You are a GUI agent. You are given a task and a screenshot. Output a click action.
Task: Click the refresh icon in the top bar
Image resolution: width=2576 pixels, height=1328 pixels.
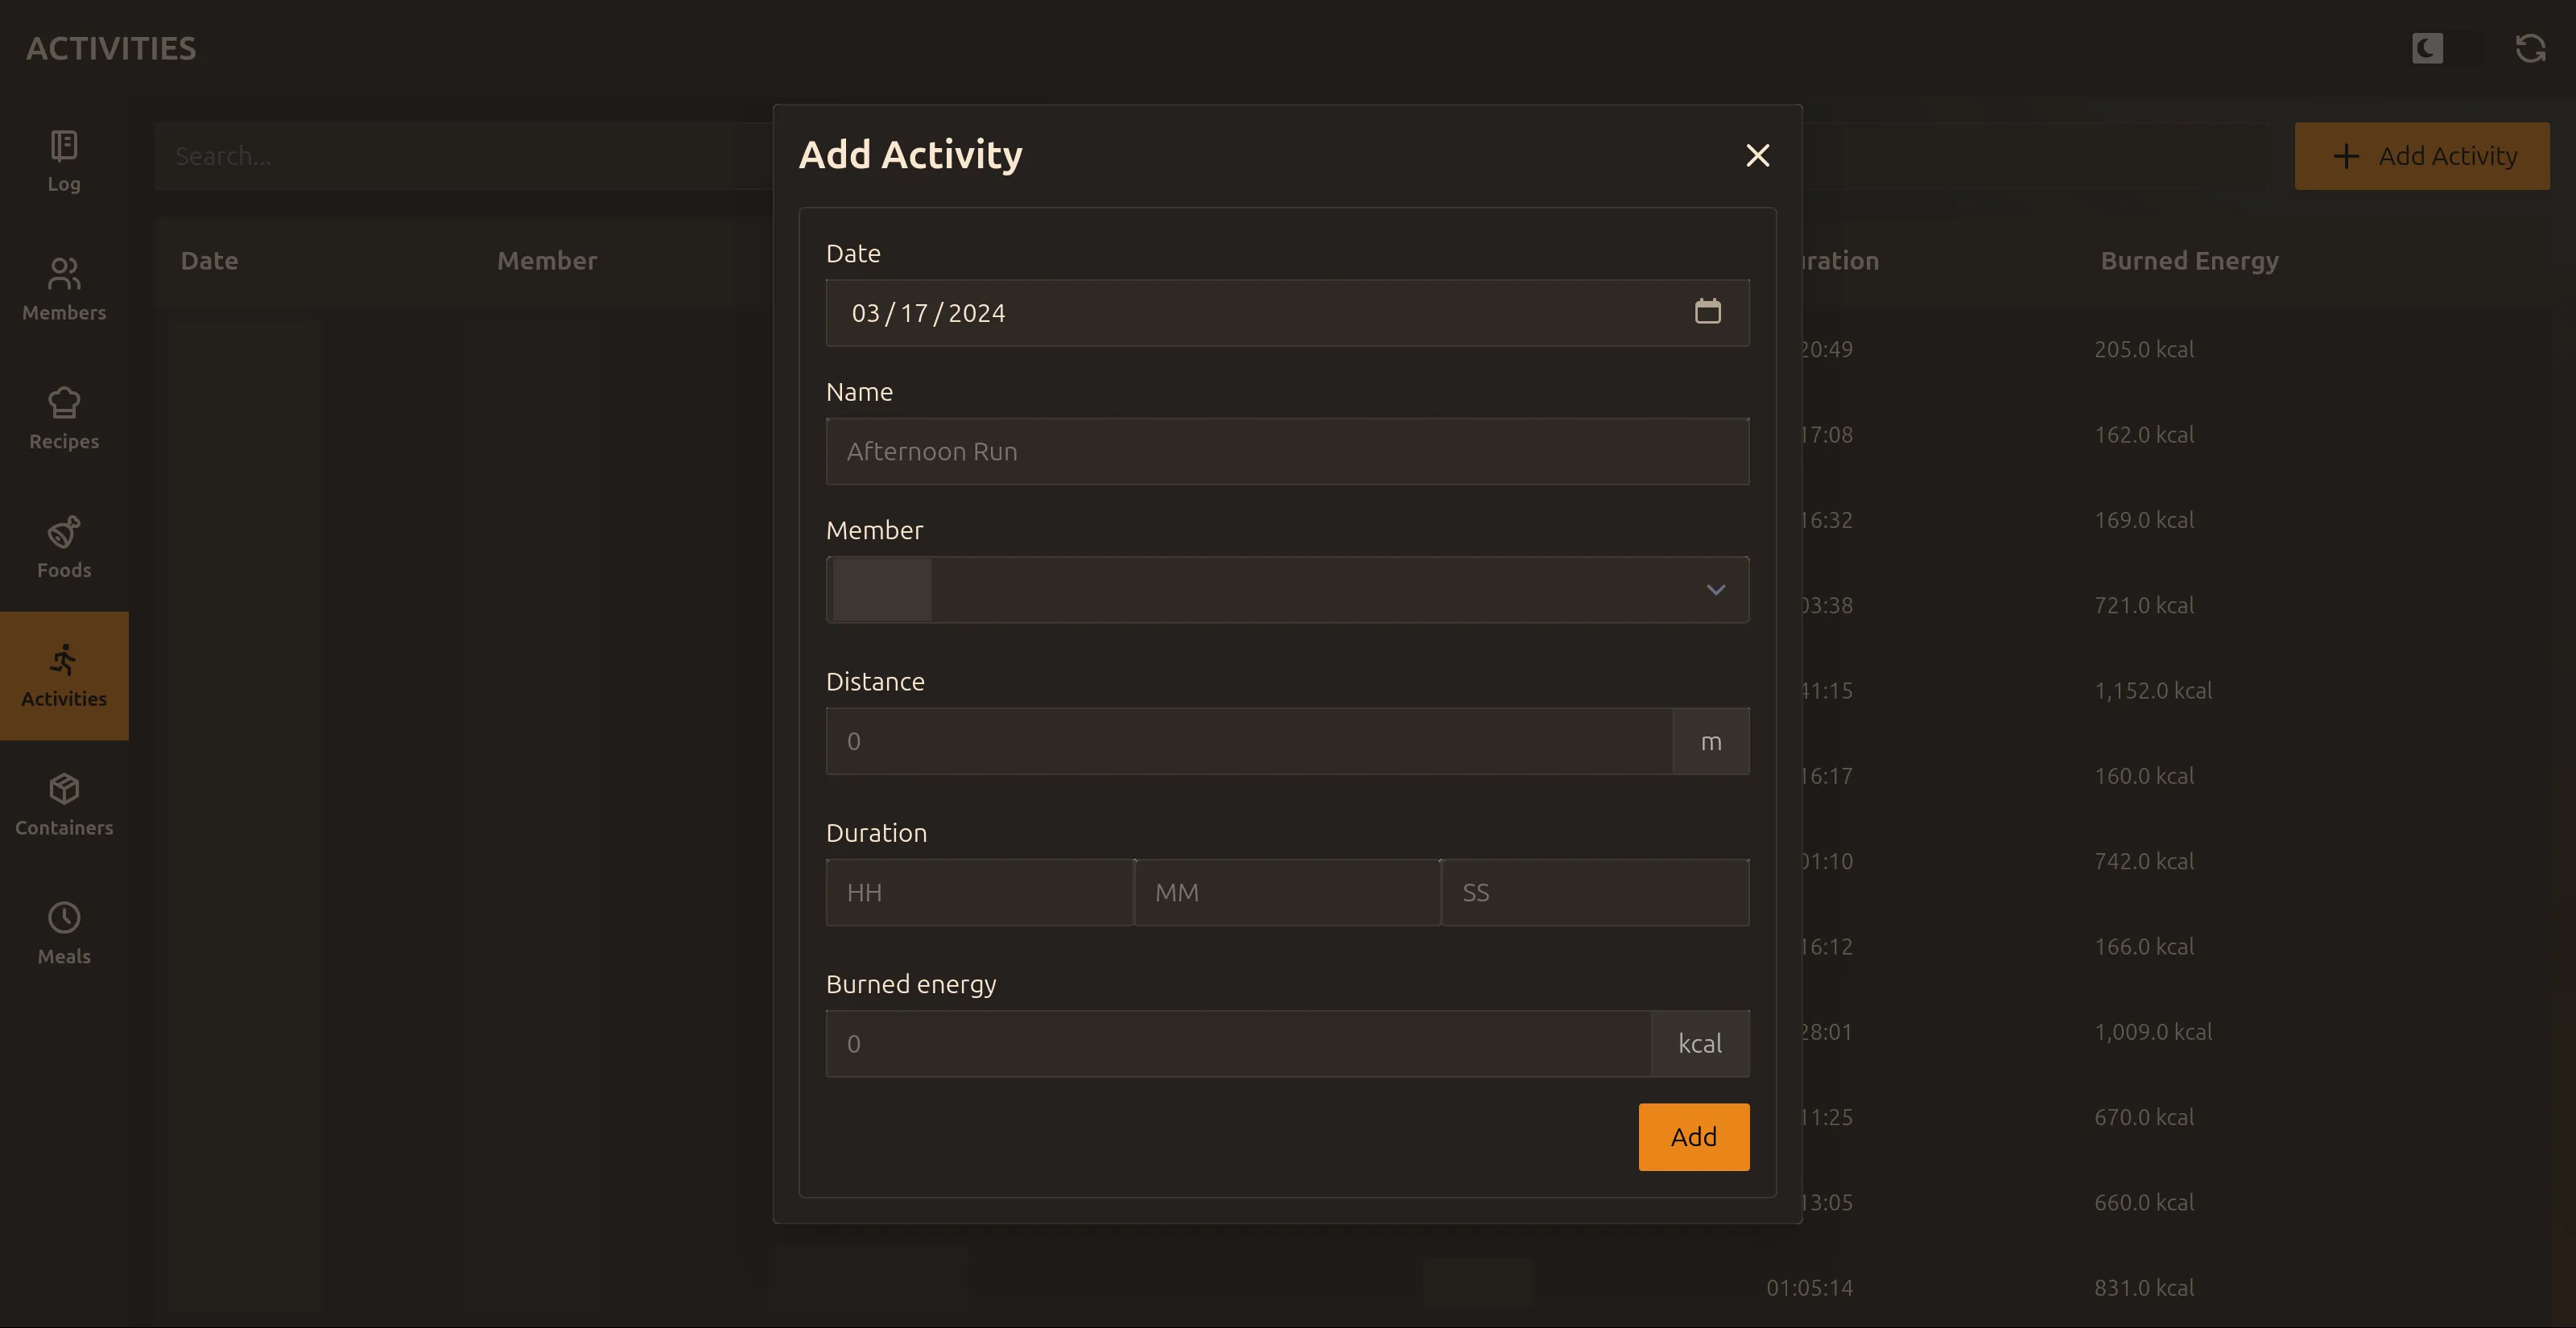click(x=2530, y=48)
